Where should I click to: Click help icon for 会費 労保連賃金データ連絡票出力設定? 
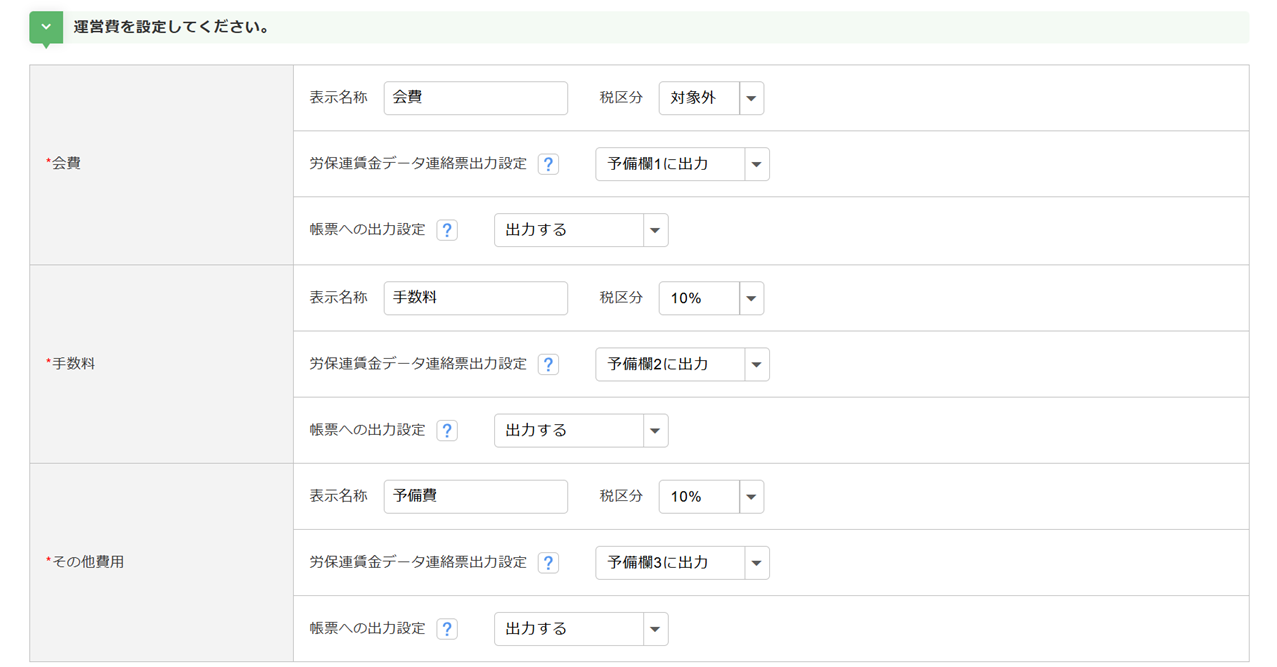(548, 164)
